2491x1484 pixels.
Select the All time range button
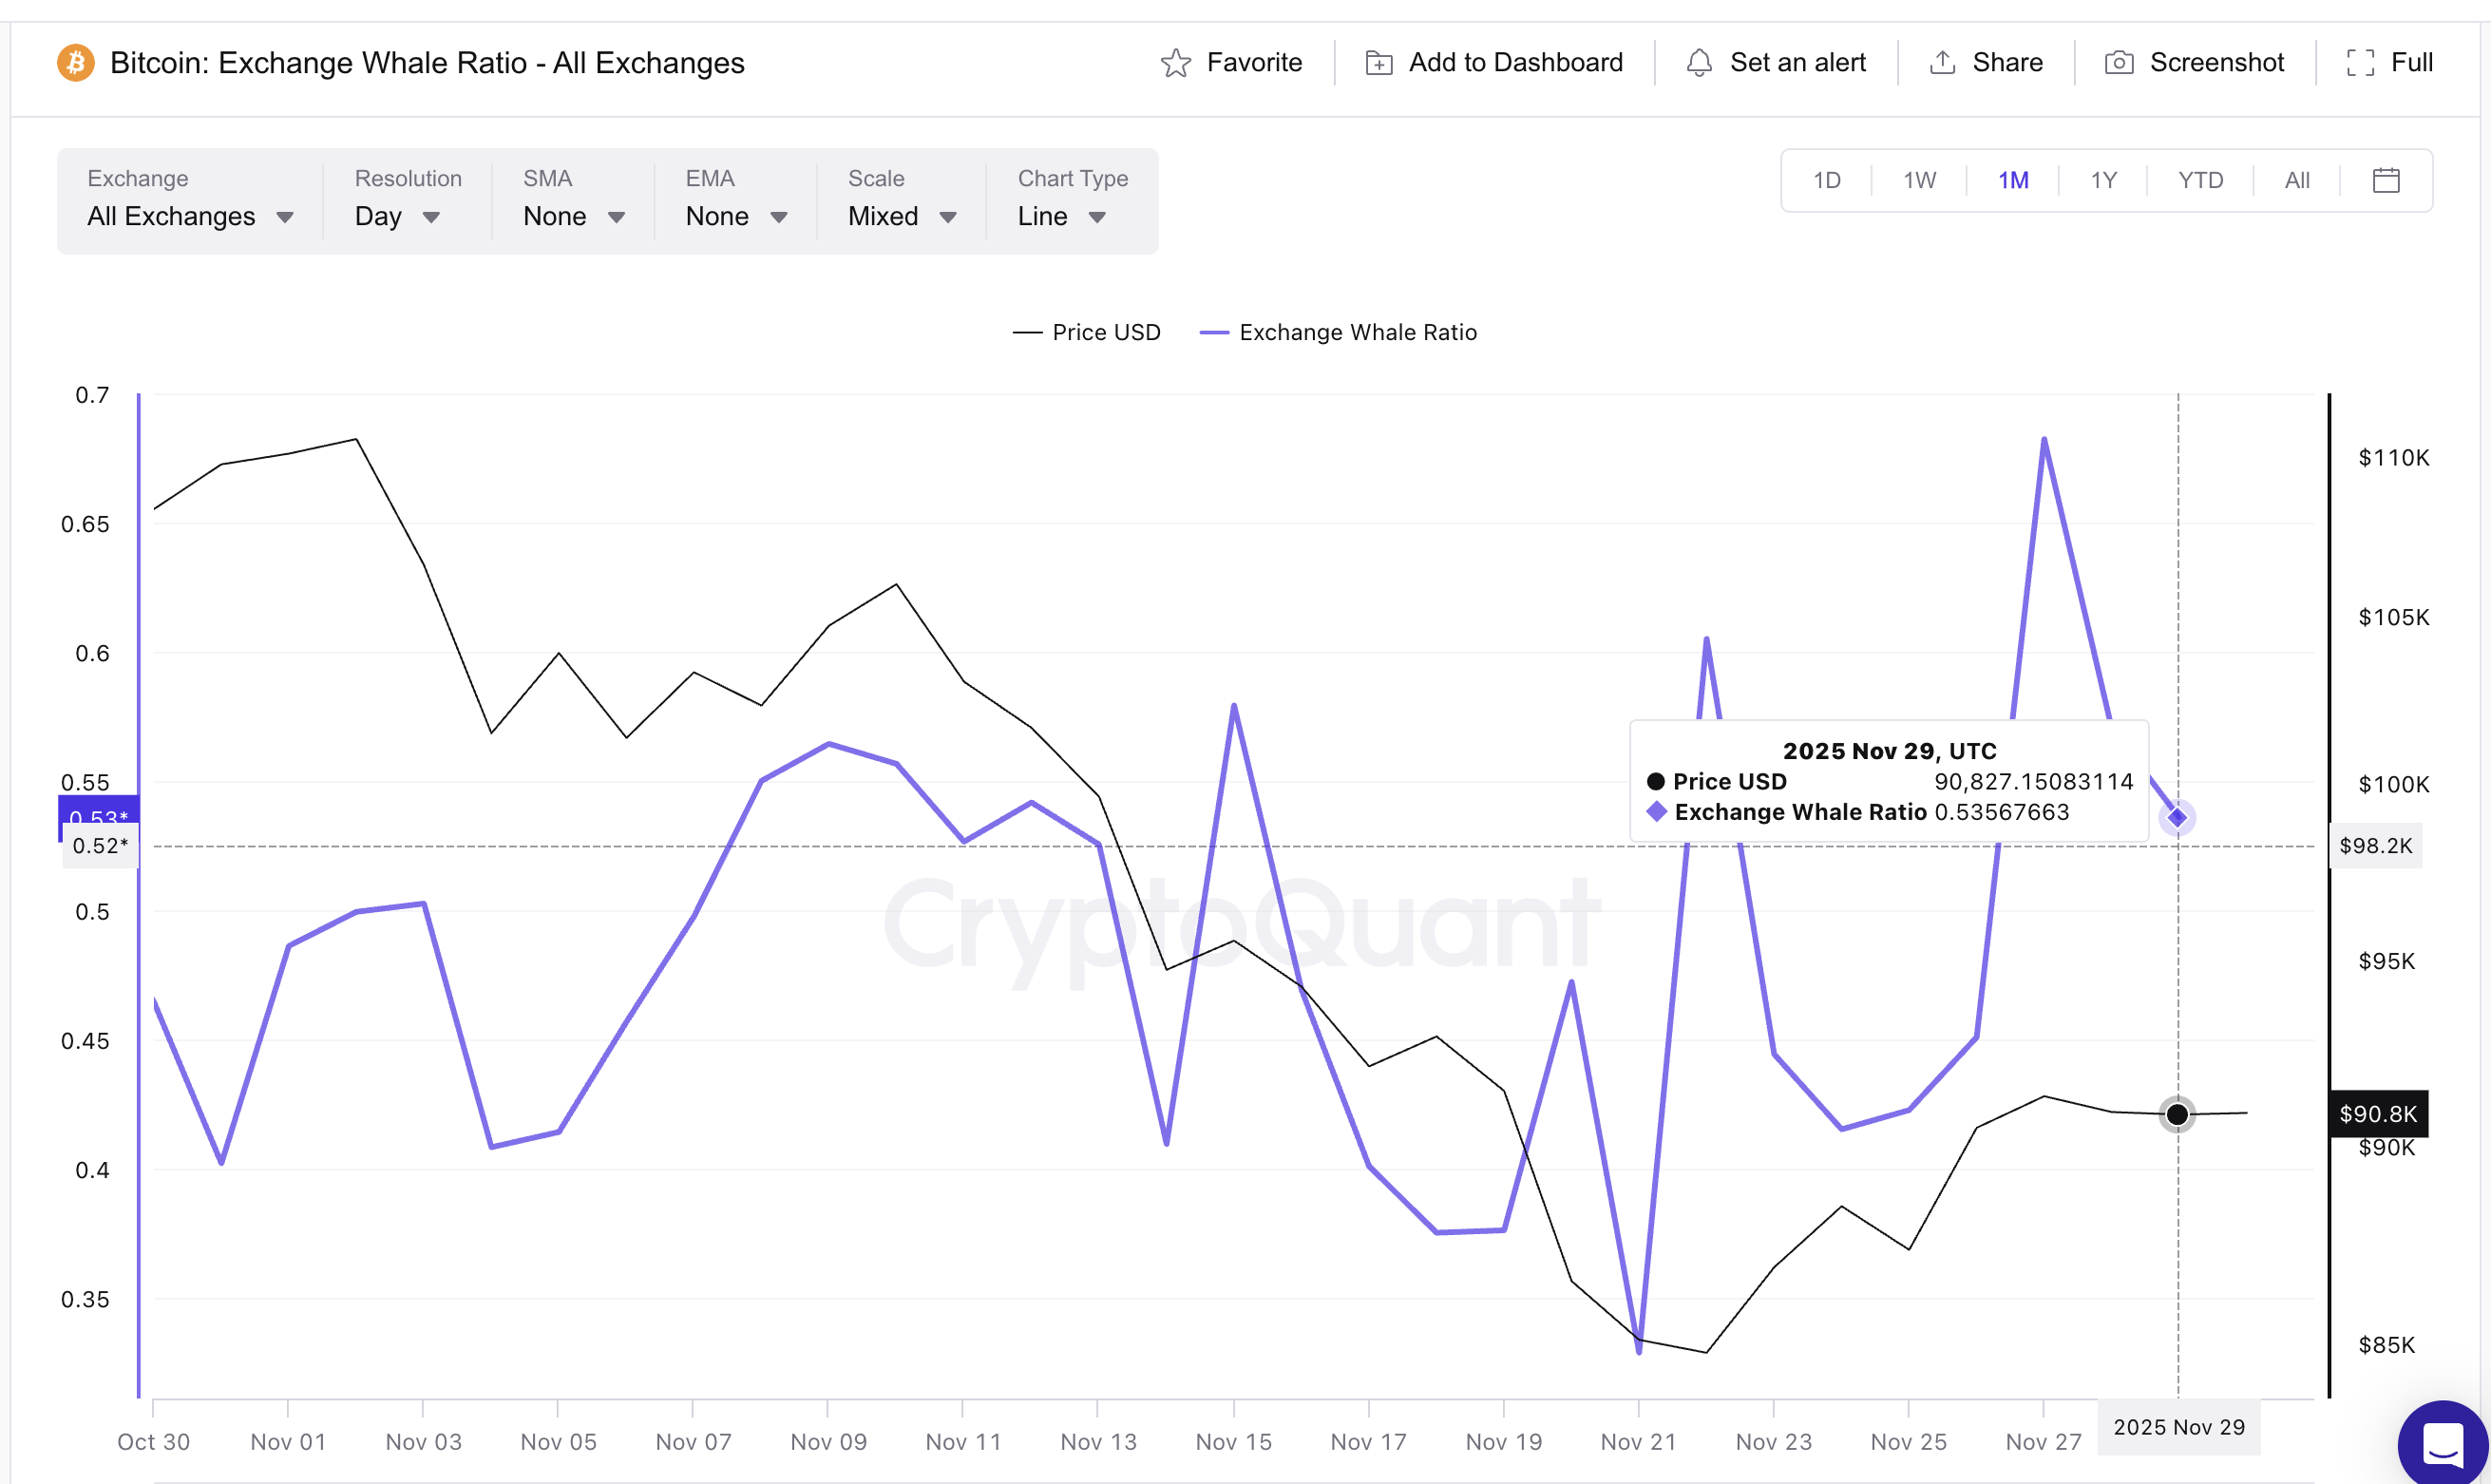2296,180
